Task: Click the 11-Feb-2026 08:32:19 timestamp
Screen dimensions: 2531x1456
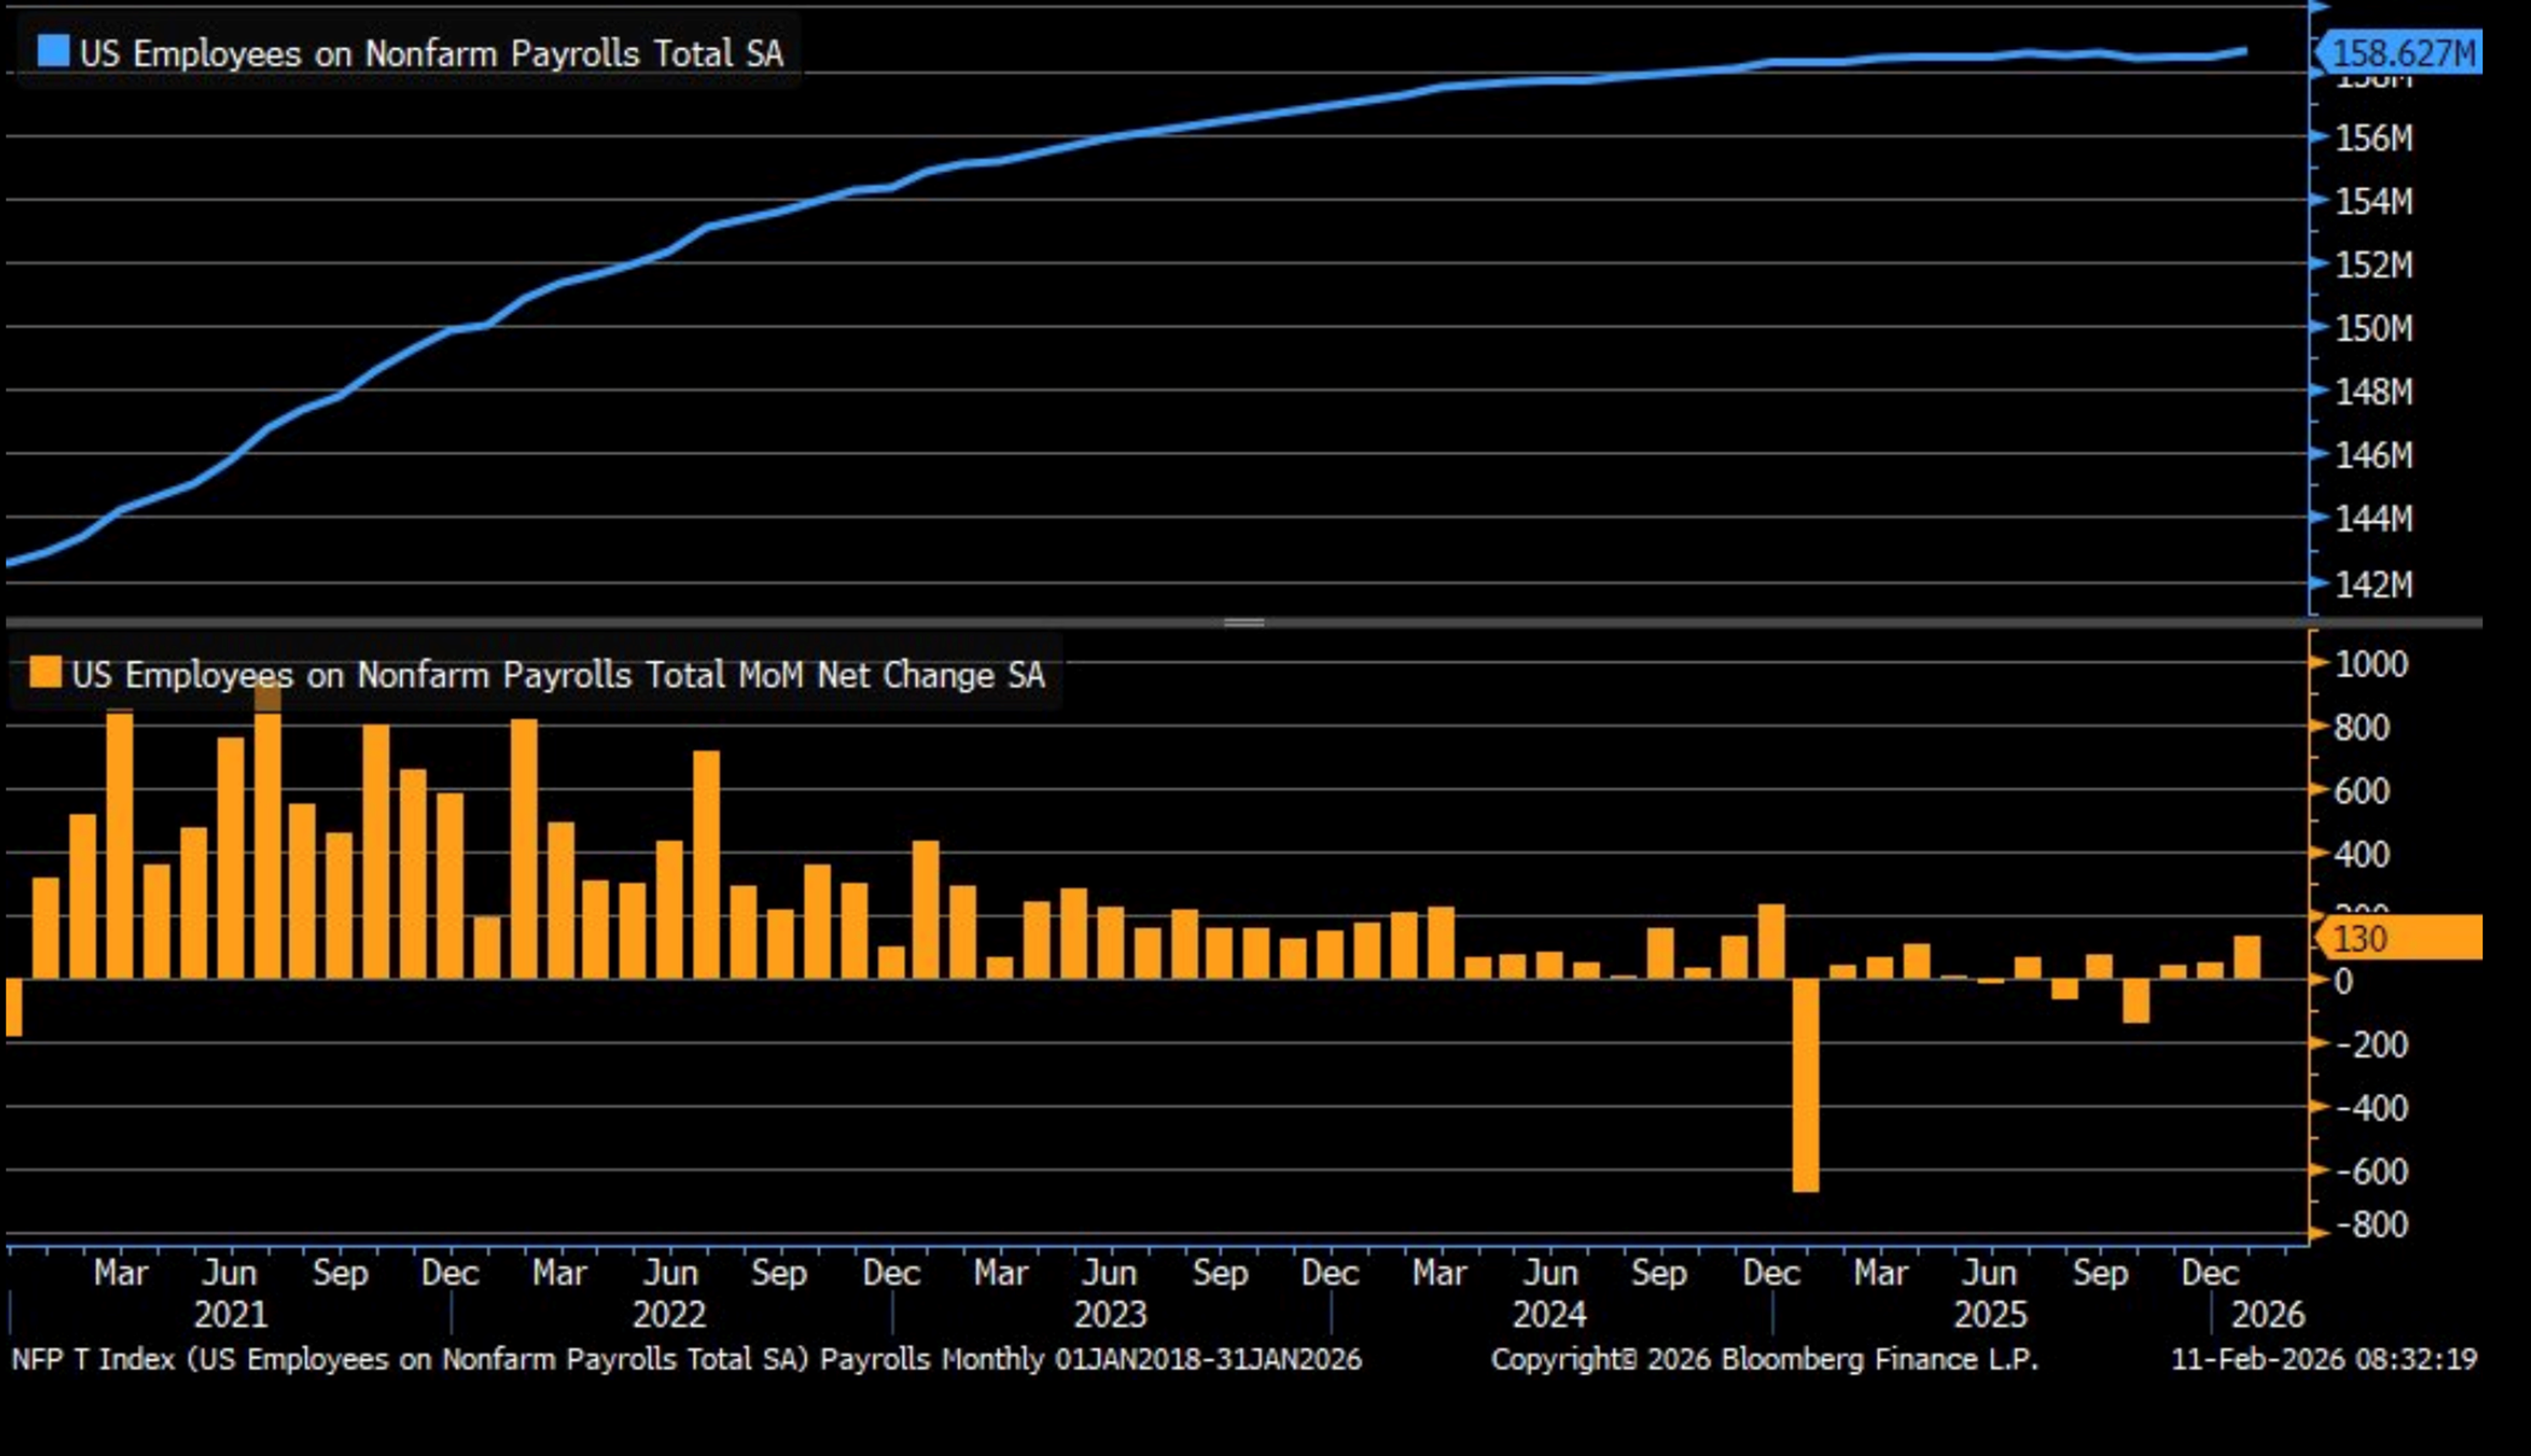Action: click(x=2324, y=1359)
